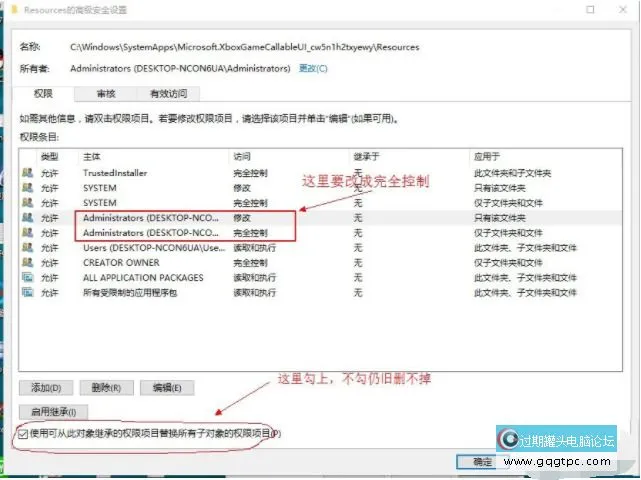Screen dimensions: 641x480
Task: Click the Administrators owner name text
Action: pyautogui.click(x=180, y=68)
